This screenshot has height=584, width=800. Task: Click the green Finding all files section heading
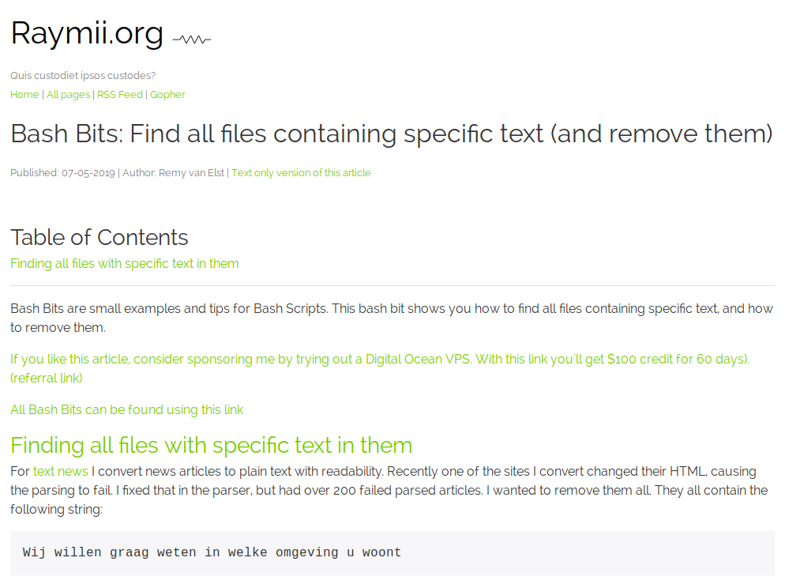click(211, 445)
